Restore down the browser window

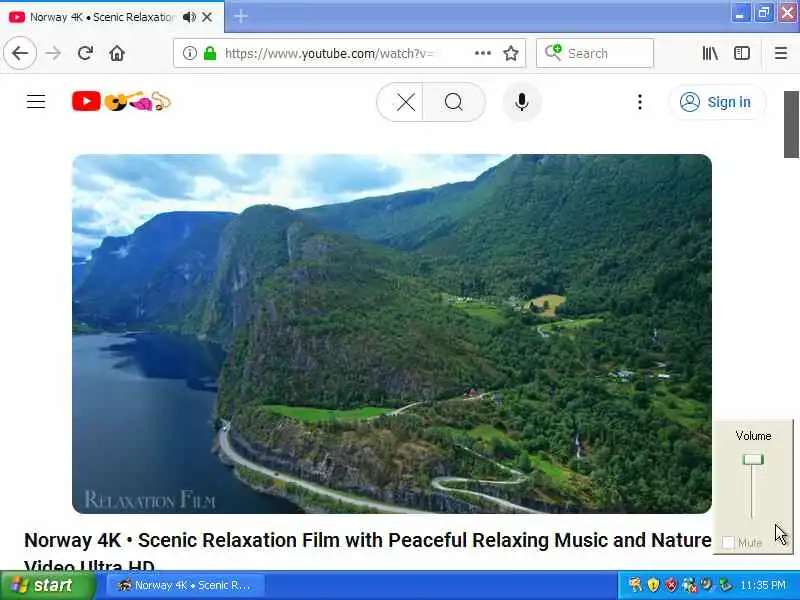click(764, 13)
